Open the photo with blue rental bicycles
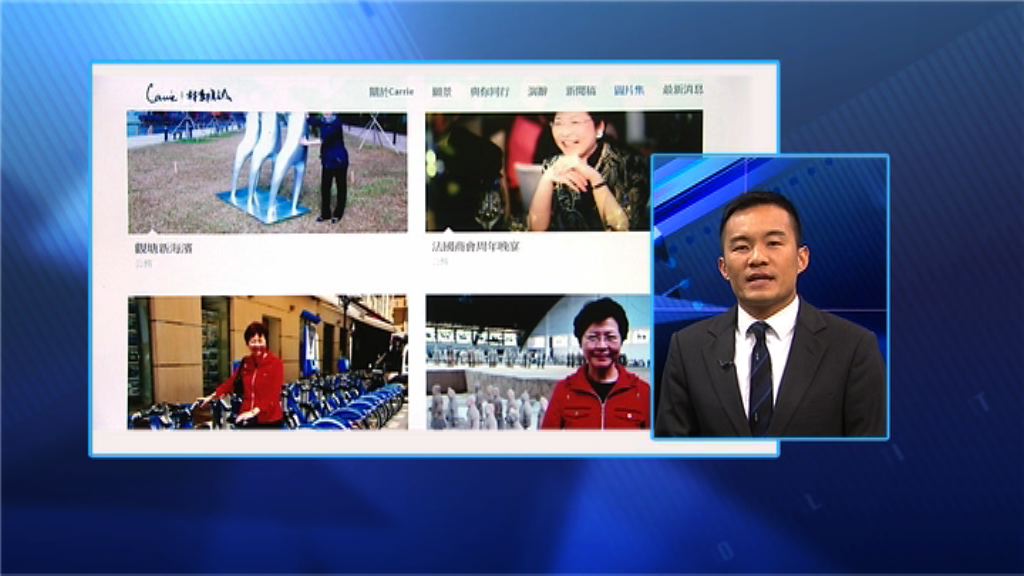Screen dimensions: 1024x576 point(267,362)
